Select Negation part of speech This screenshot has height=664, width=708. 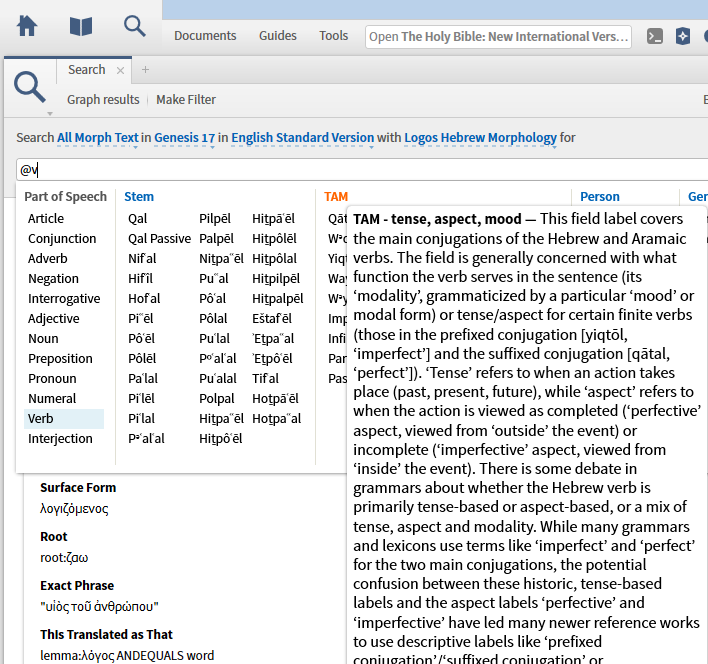point(53,279)
